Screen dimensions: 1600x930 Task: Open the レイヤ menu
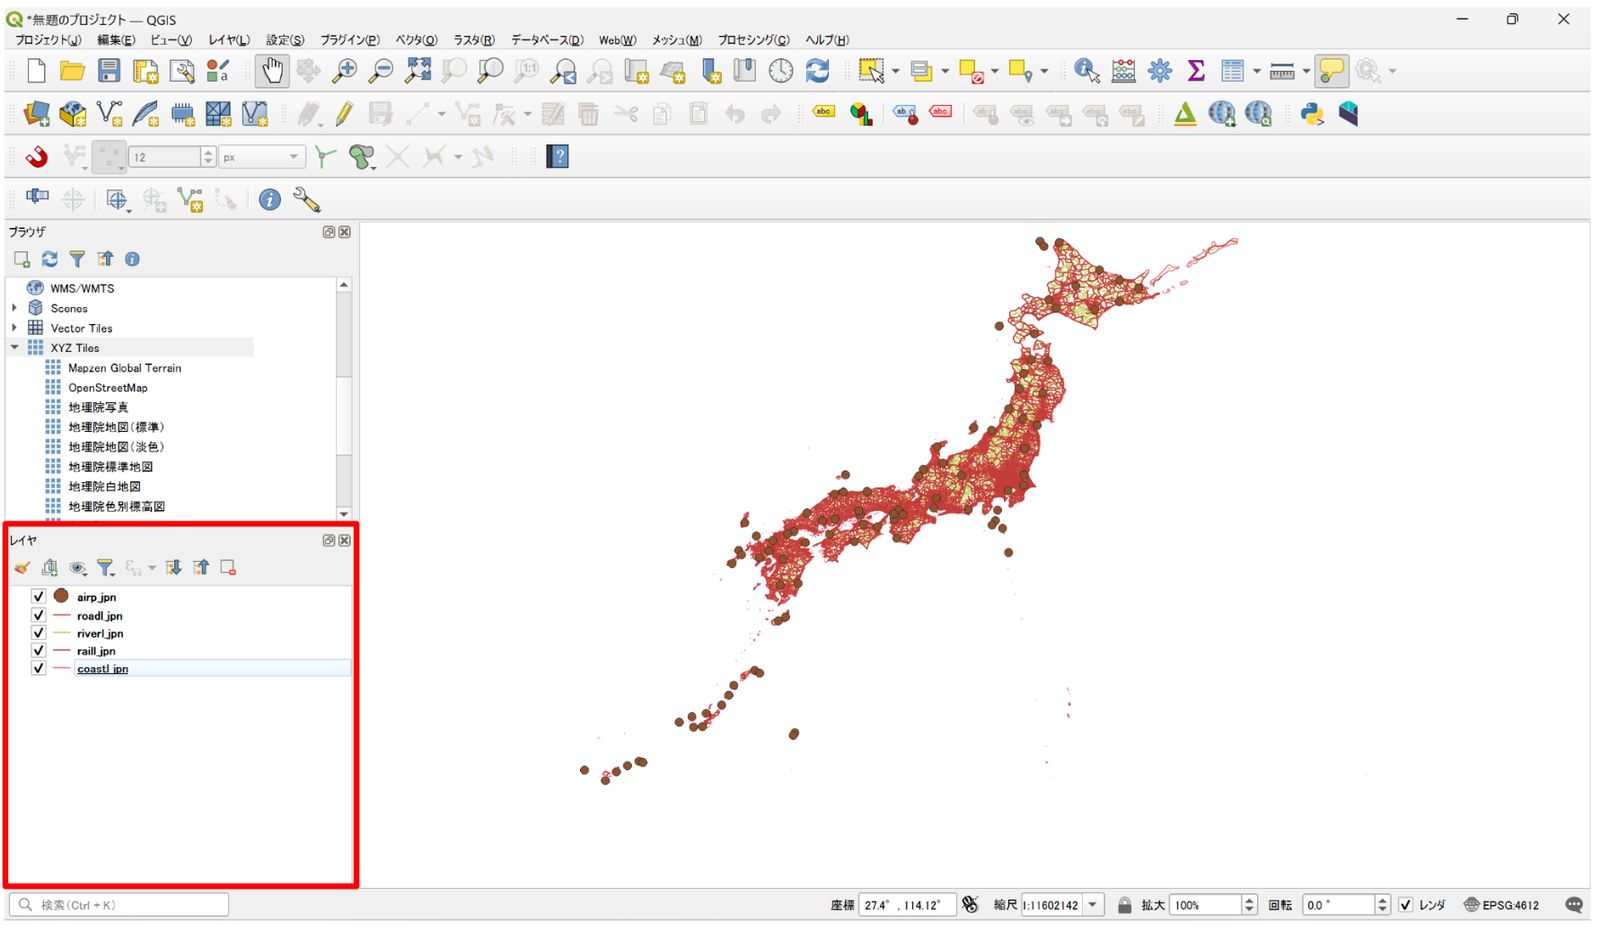click(x=229, y=40)
